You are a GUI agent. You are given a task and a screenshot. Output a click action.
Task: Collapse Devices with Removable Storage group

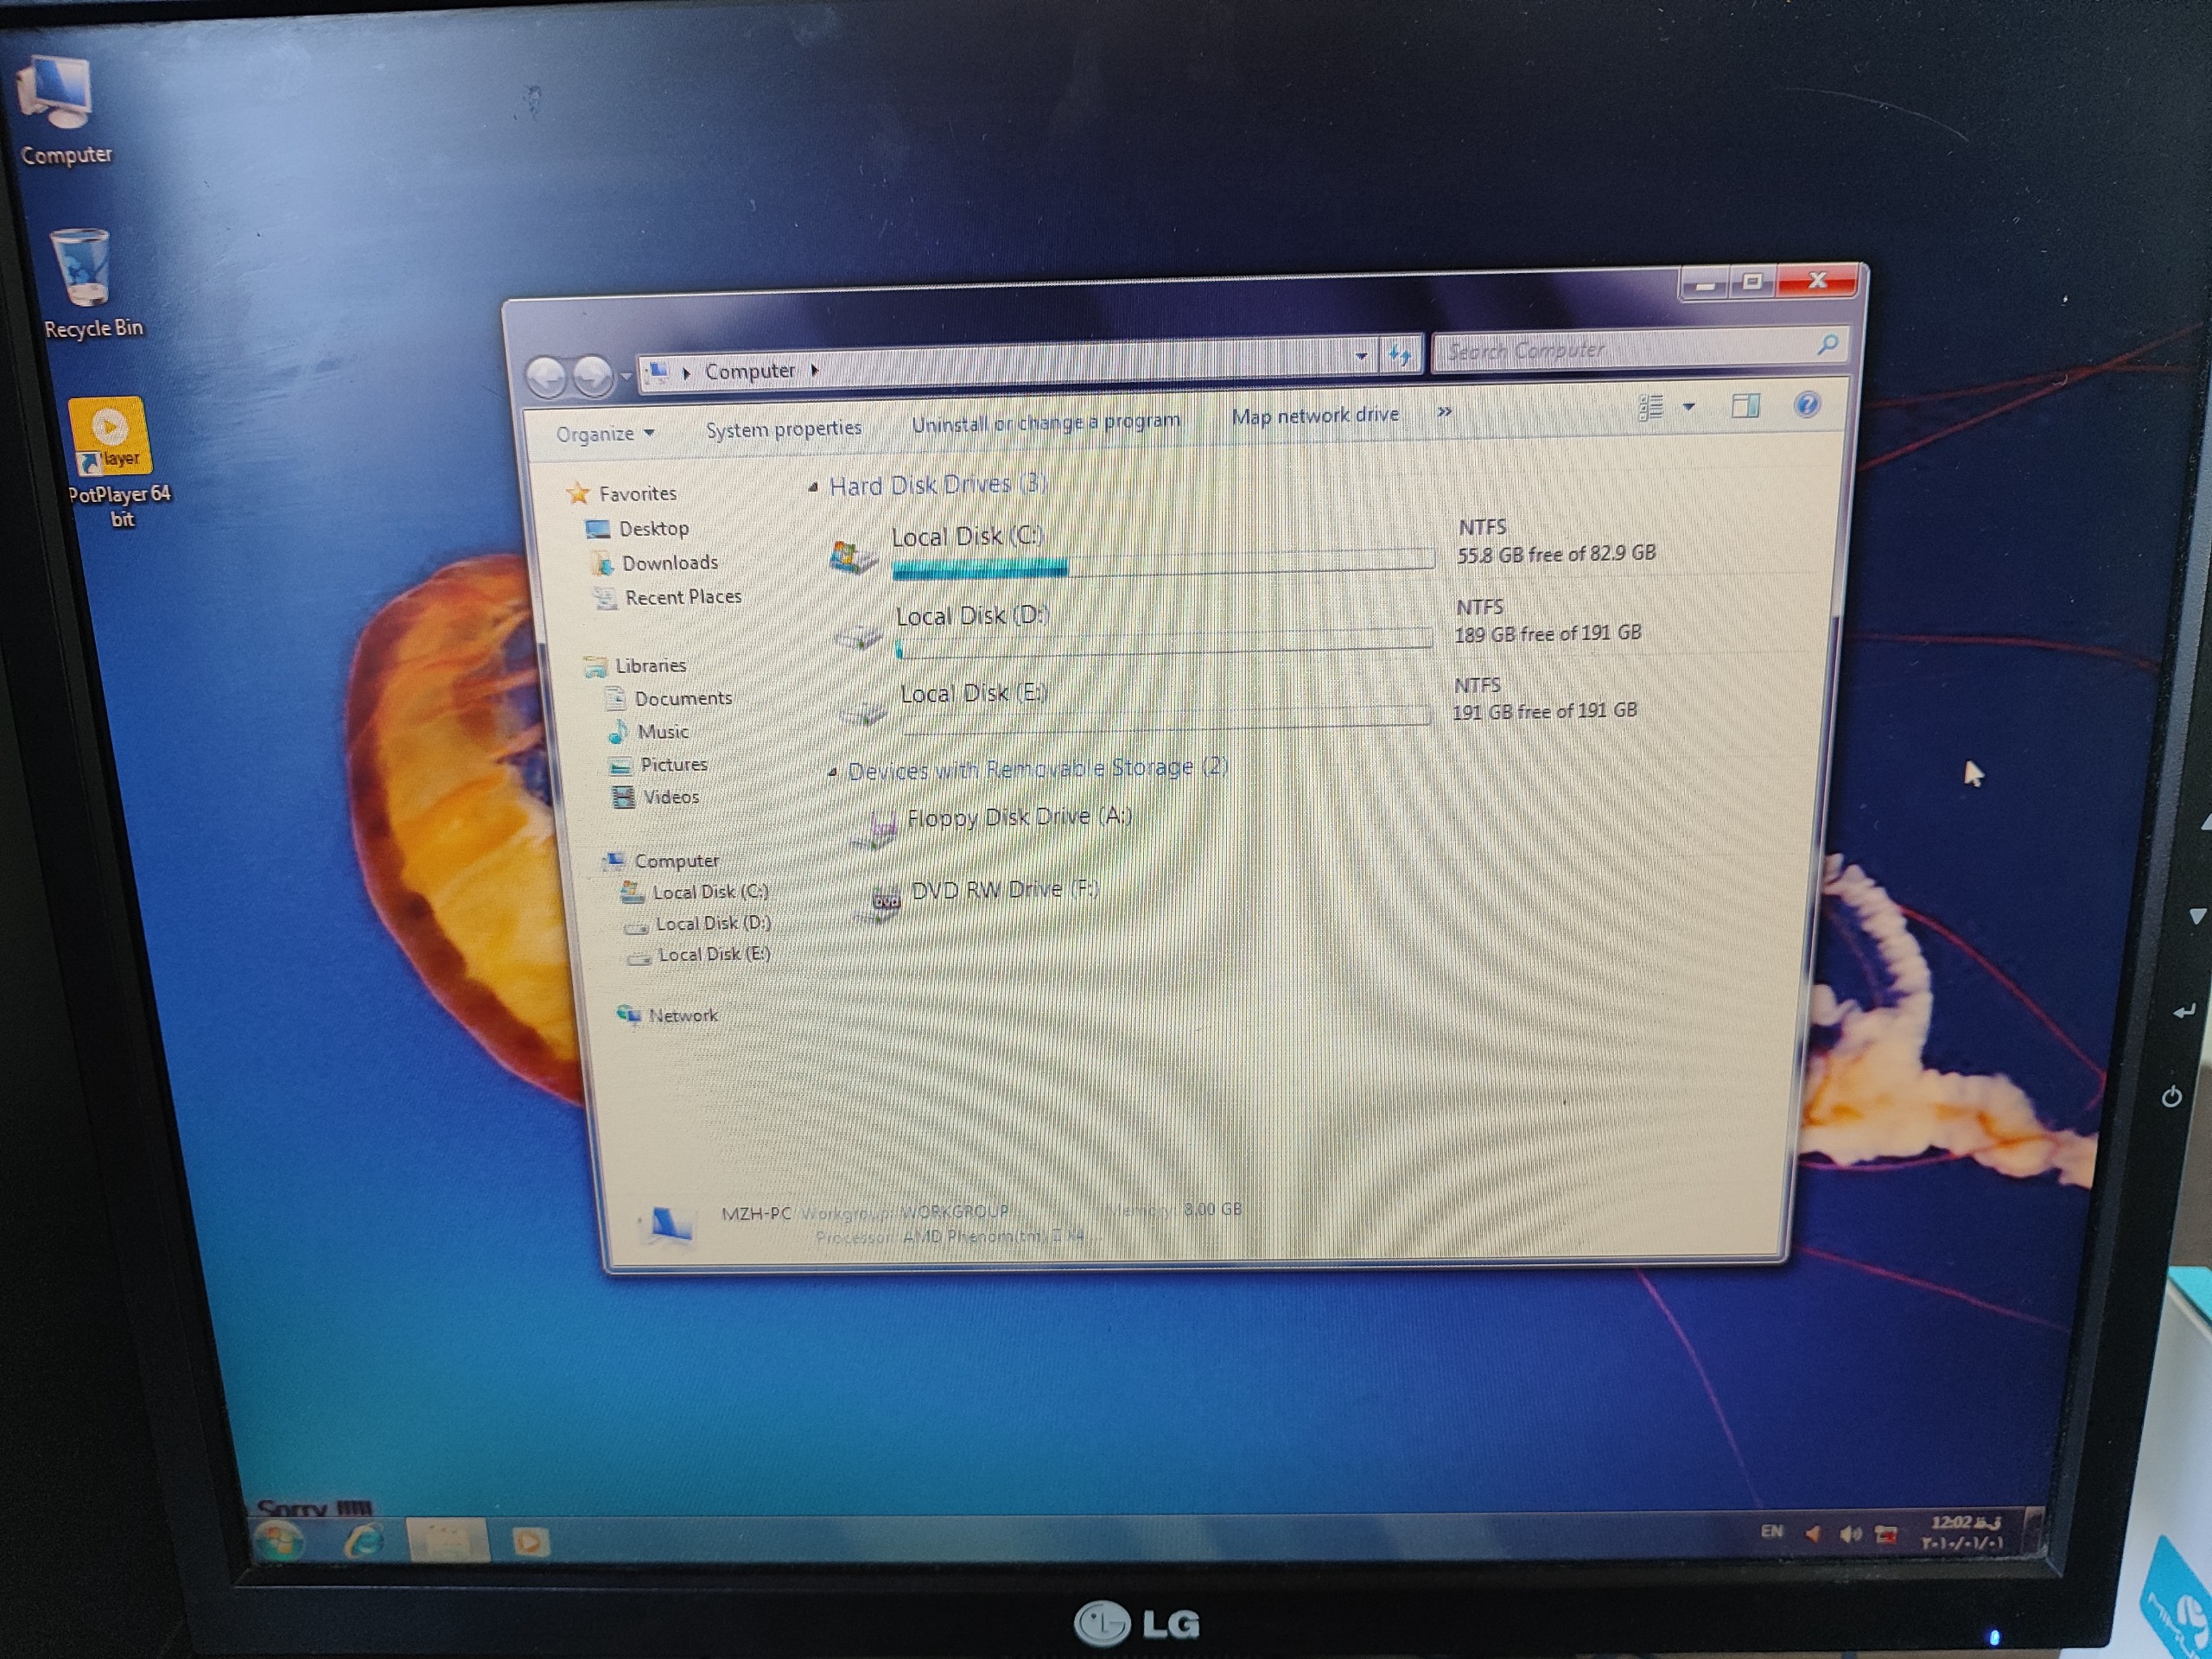(832, 772)
